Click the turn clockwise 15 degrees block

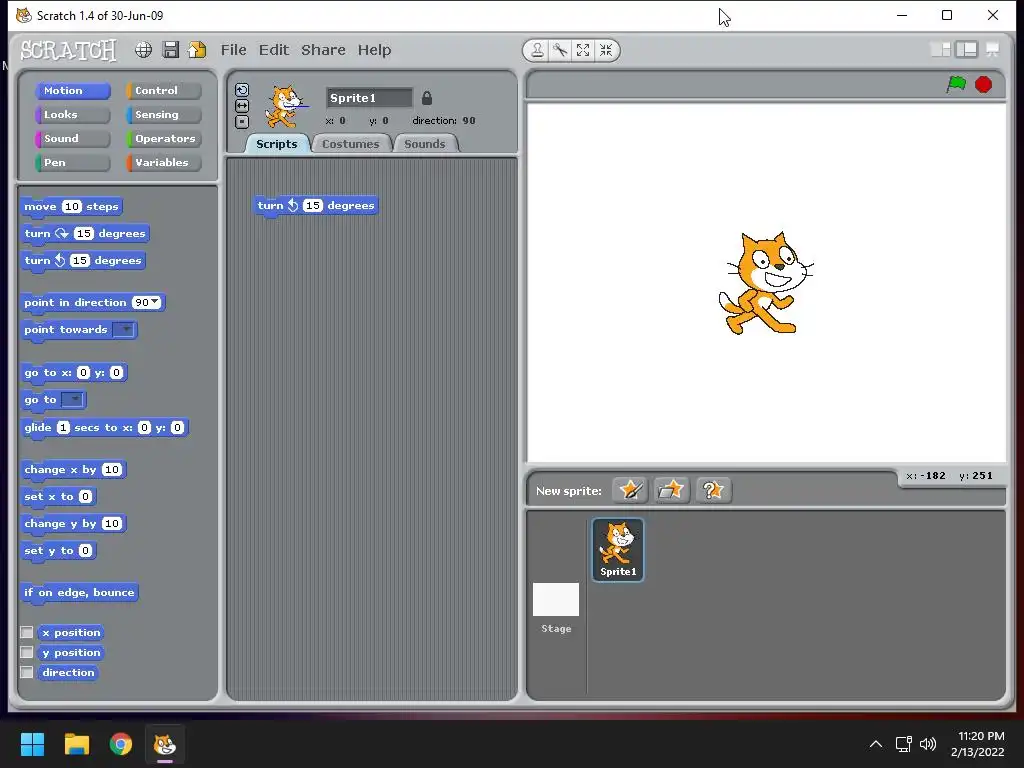pos(85,234)
